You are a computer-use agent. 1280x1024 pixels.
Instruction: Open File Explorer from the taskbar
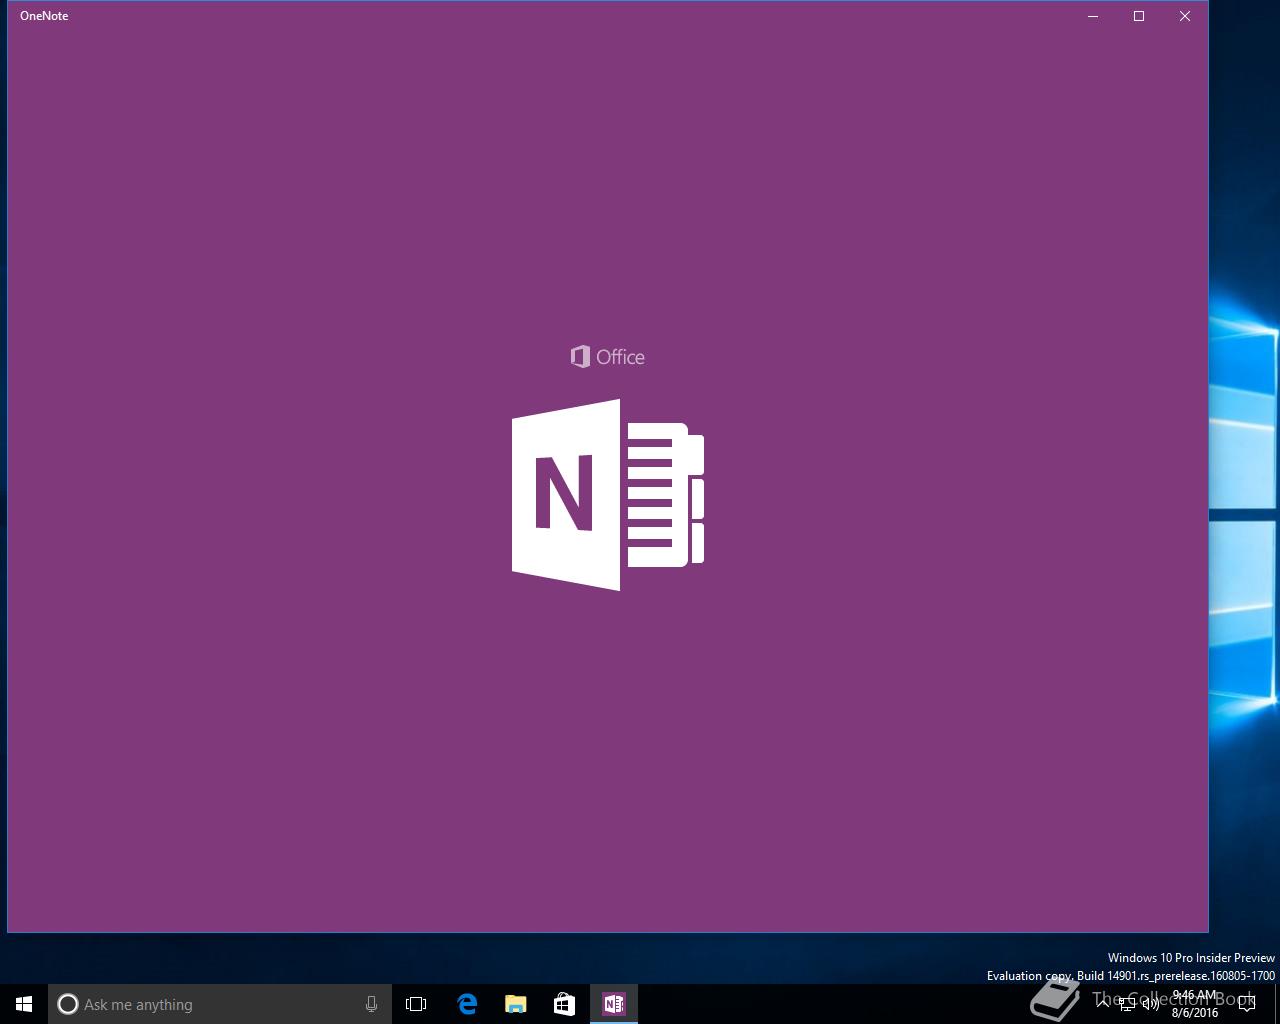(515, 1004)
